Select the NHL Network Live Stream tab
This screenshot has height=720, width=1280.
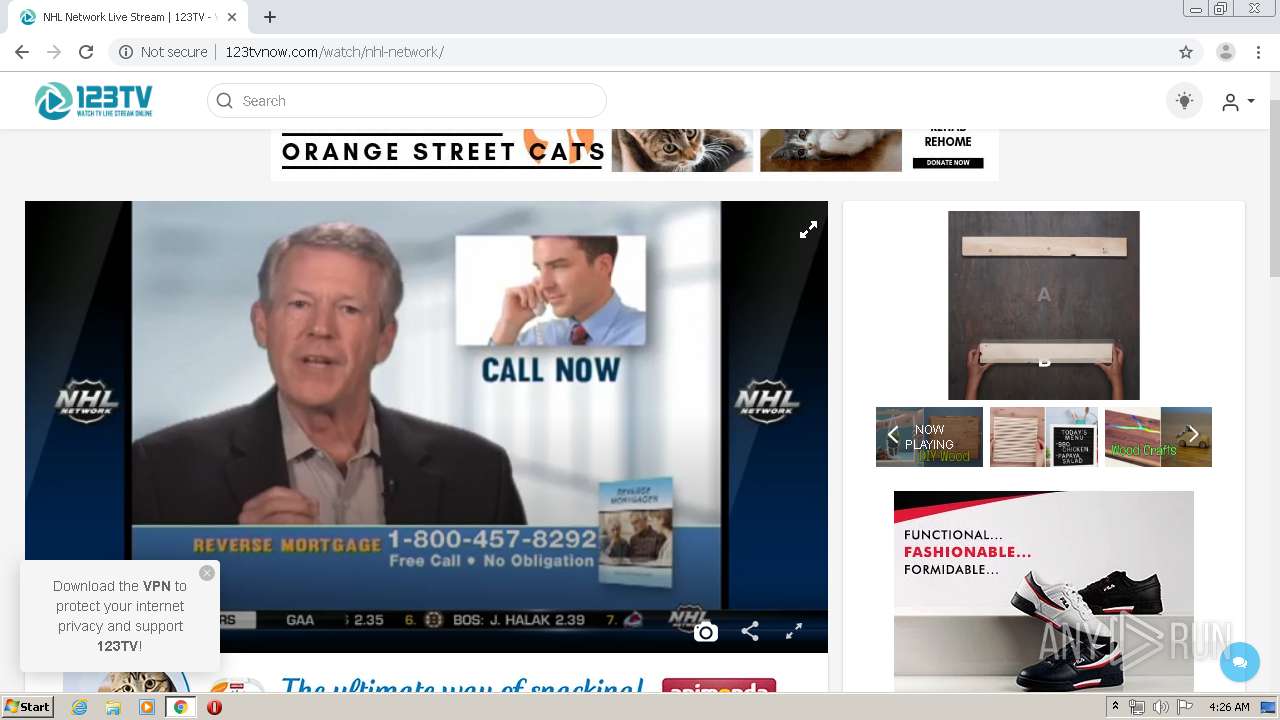tap(128, 17)
